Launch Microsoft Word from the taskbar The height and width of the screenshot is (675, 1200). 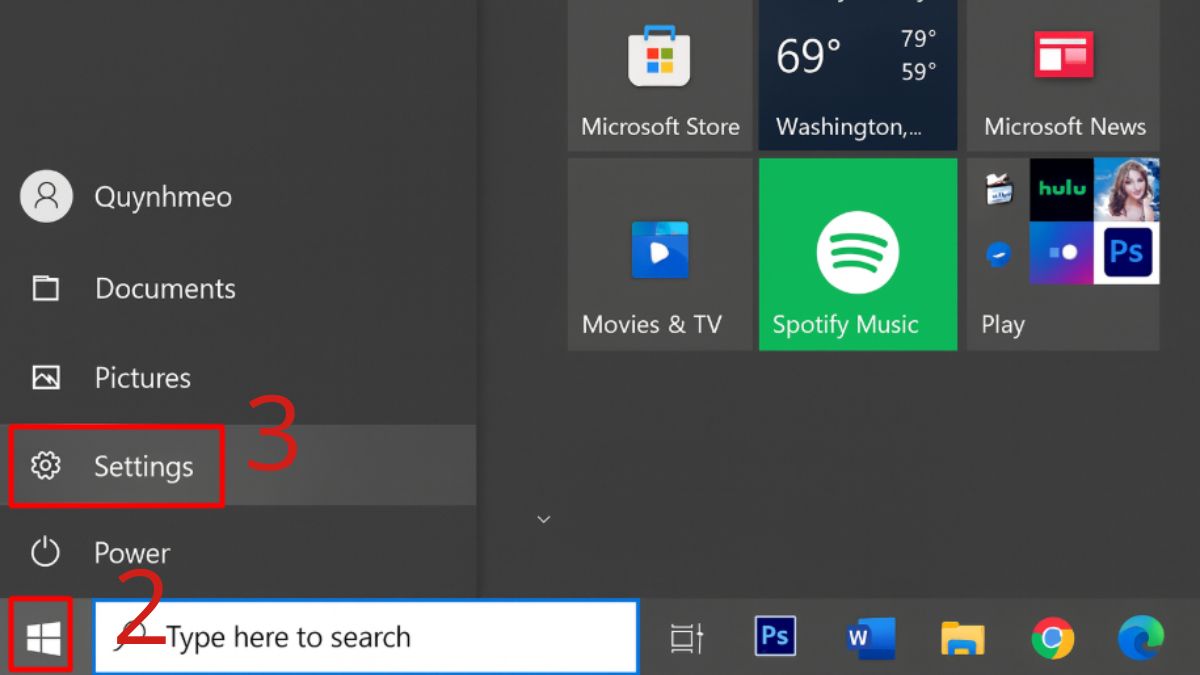point(870,637)
